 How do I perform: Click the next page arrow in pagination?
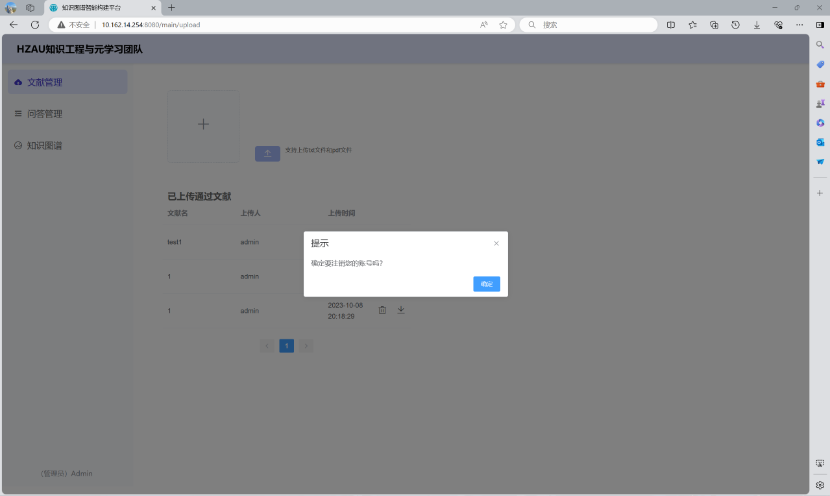coord(306,346)
